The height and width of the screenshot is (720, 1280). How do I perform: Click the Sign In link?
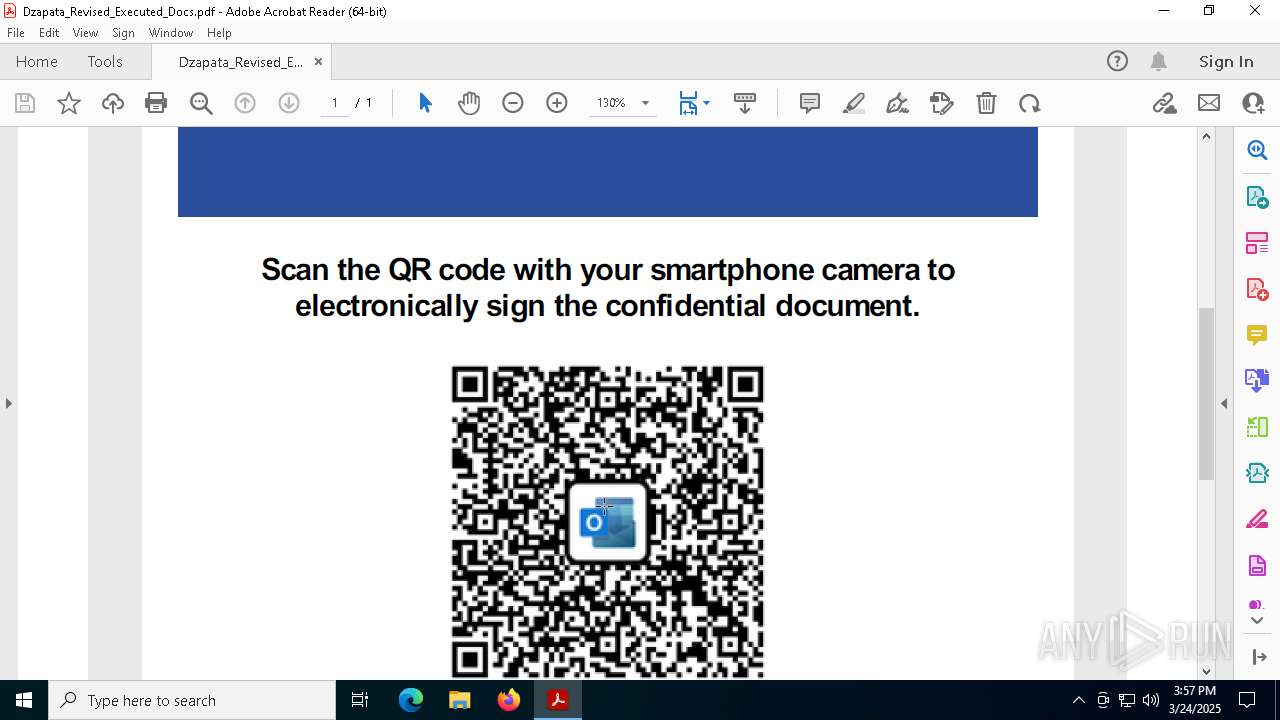coord(1226,61)
